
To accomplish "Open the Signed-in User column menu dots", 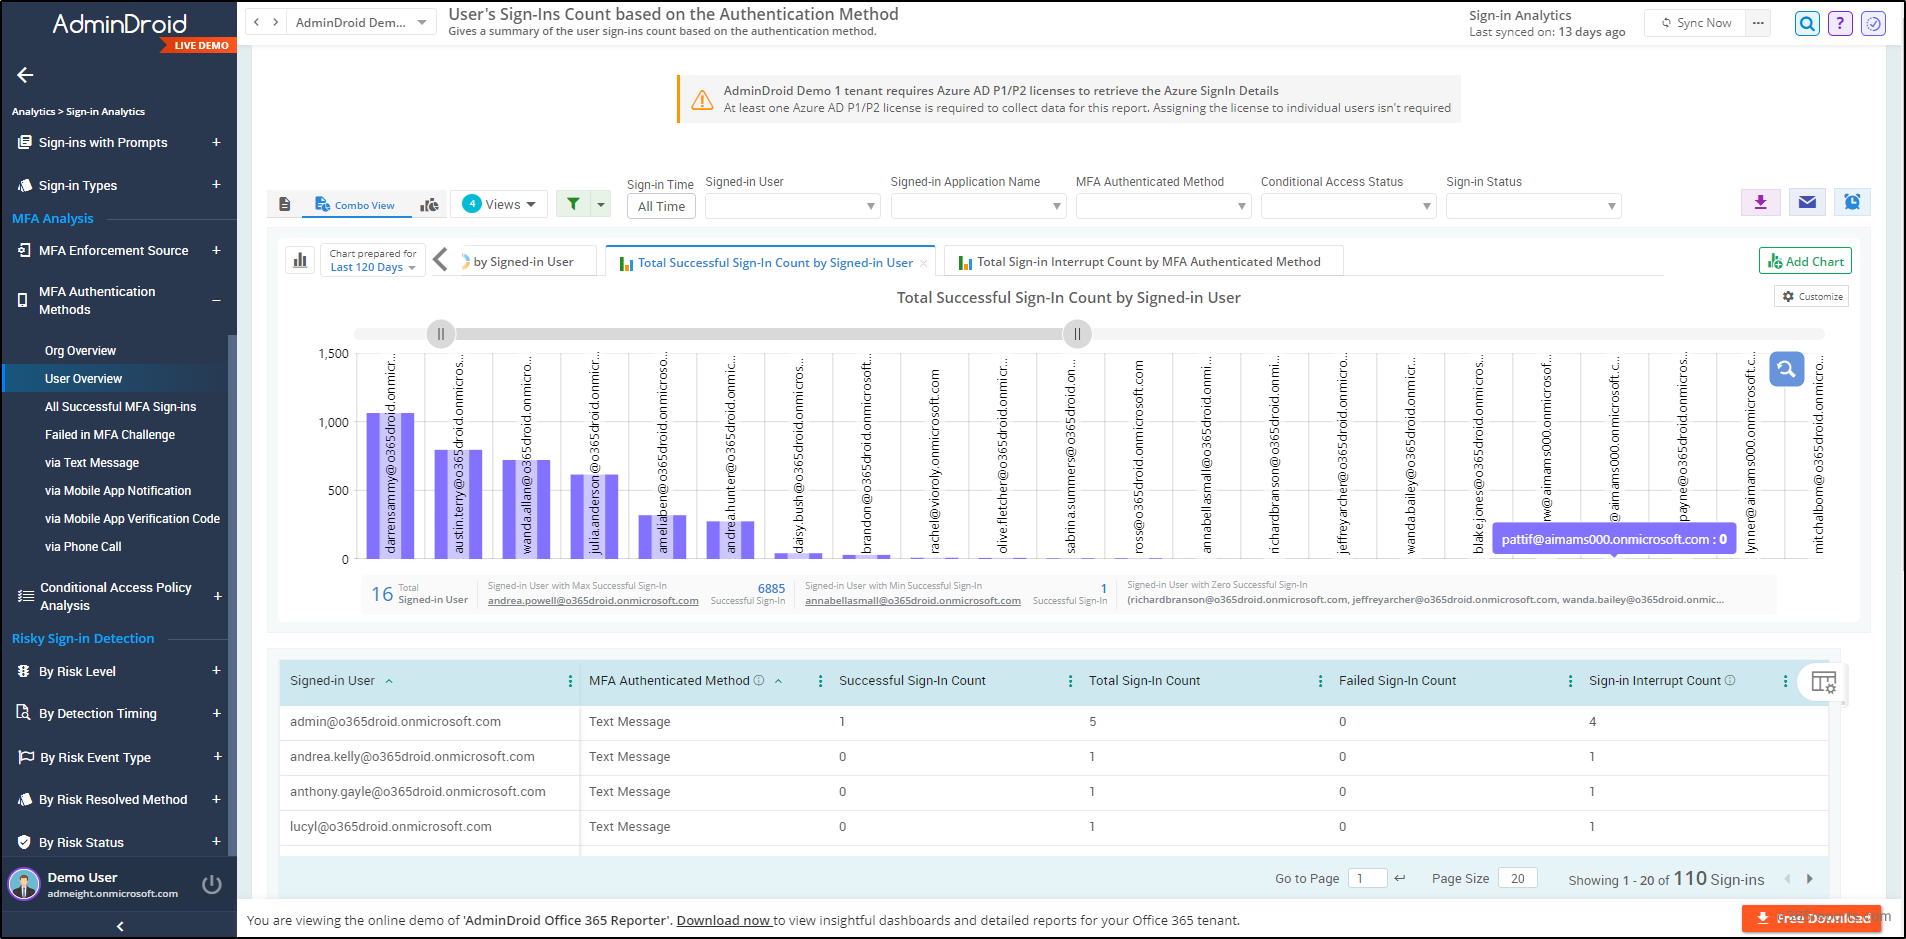I will (x=570, y=681).
